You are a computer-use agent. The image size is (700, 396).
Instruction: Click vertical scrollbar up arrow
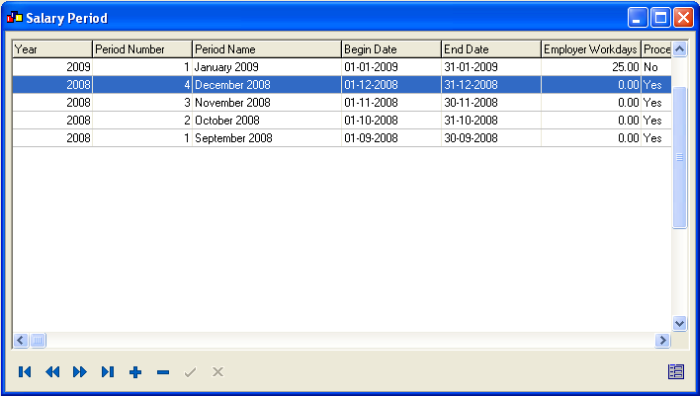[x=679, y=49]
